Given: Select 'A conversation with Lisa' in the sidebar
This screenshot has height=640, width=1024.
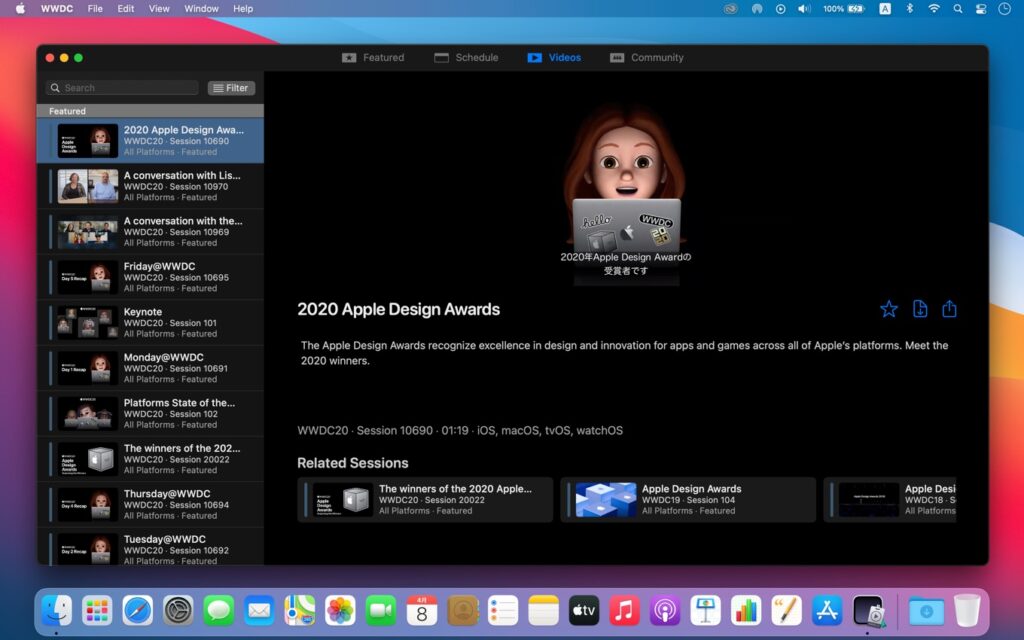Looking at the screenshot, I should pyautogui.click(x=150, y=186).
